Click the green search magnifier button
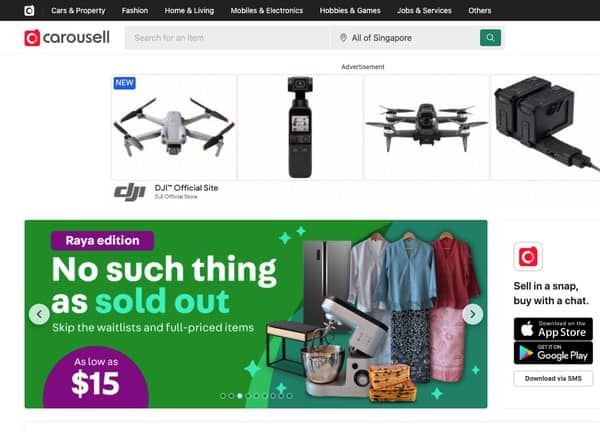 click(x=490, y=37)
